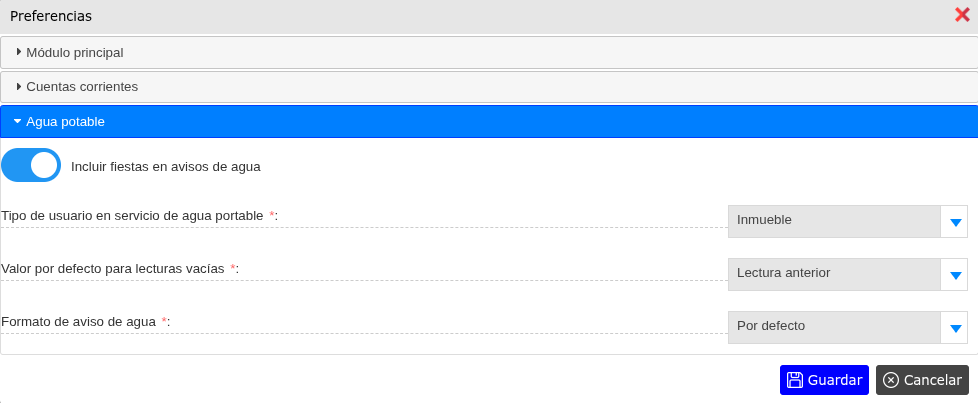Click the Agua potable collapse arrow icon
Viewport: 978px width, 403px height.
pos(18,121)
